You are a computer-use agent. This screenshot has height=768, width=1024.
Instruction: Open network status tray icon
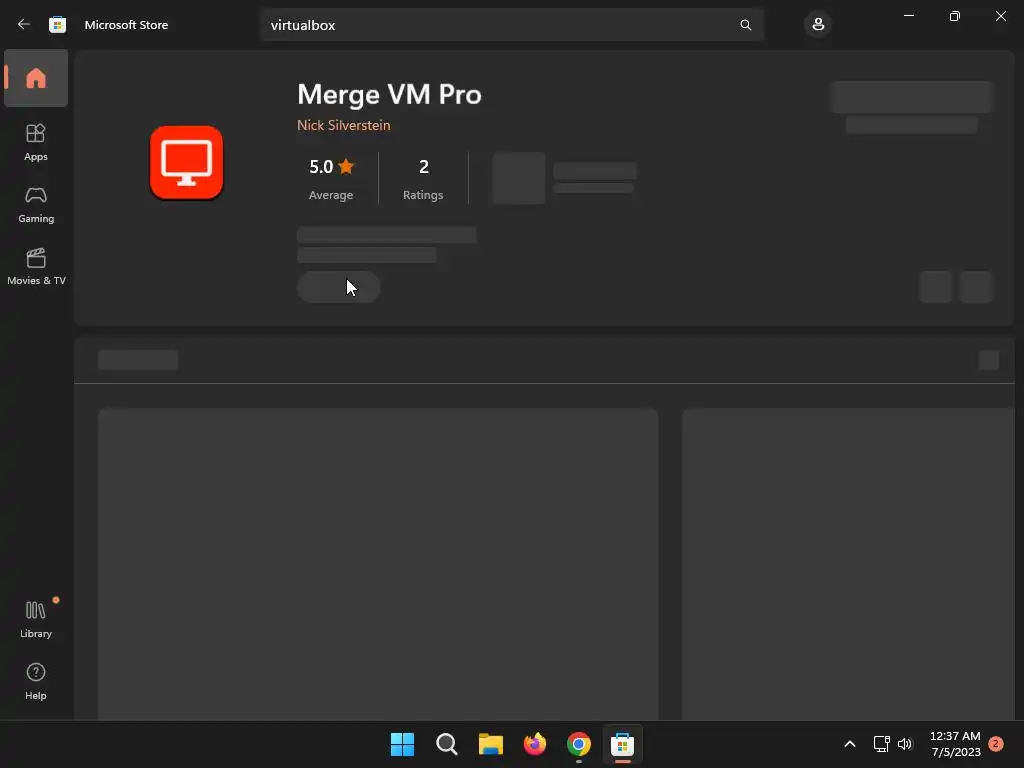[882, 744]
